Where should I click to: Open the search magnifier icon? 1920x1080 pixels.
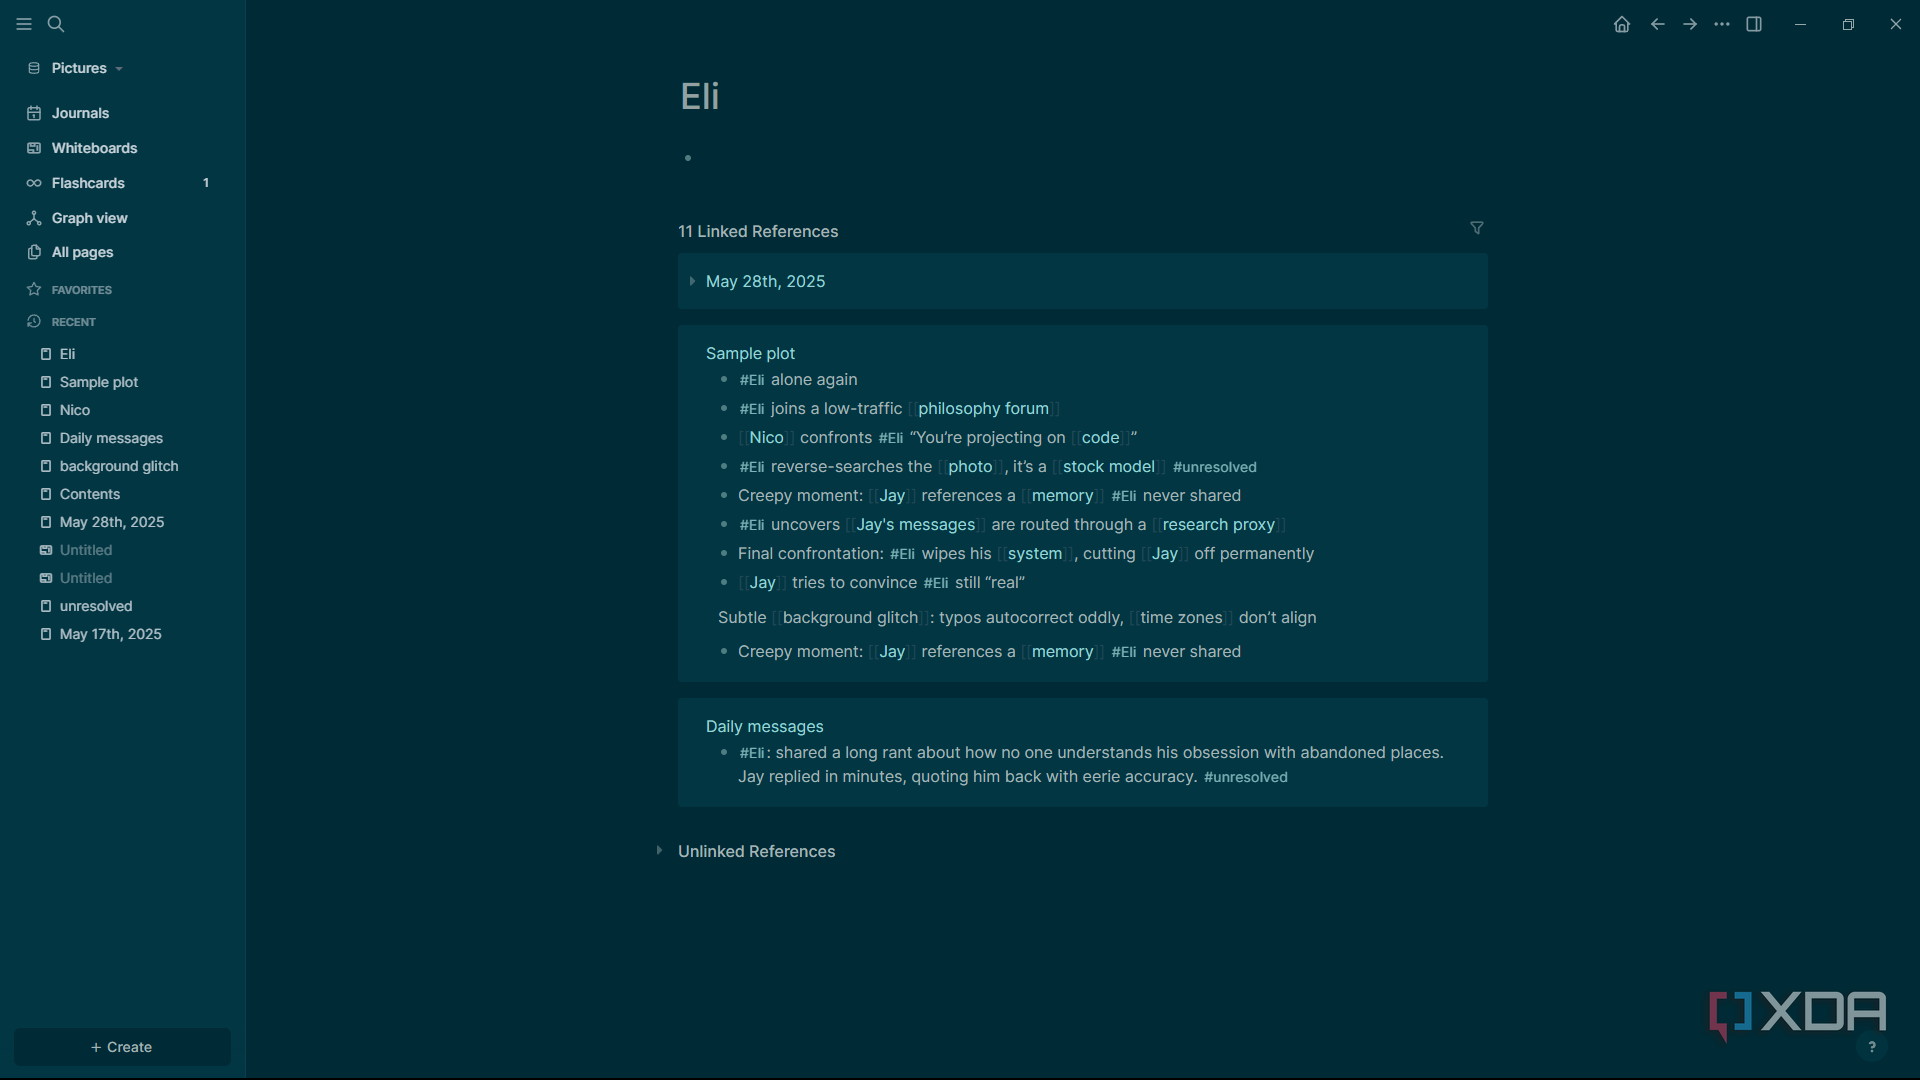coord(56,24)
